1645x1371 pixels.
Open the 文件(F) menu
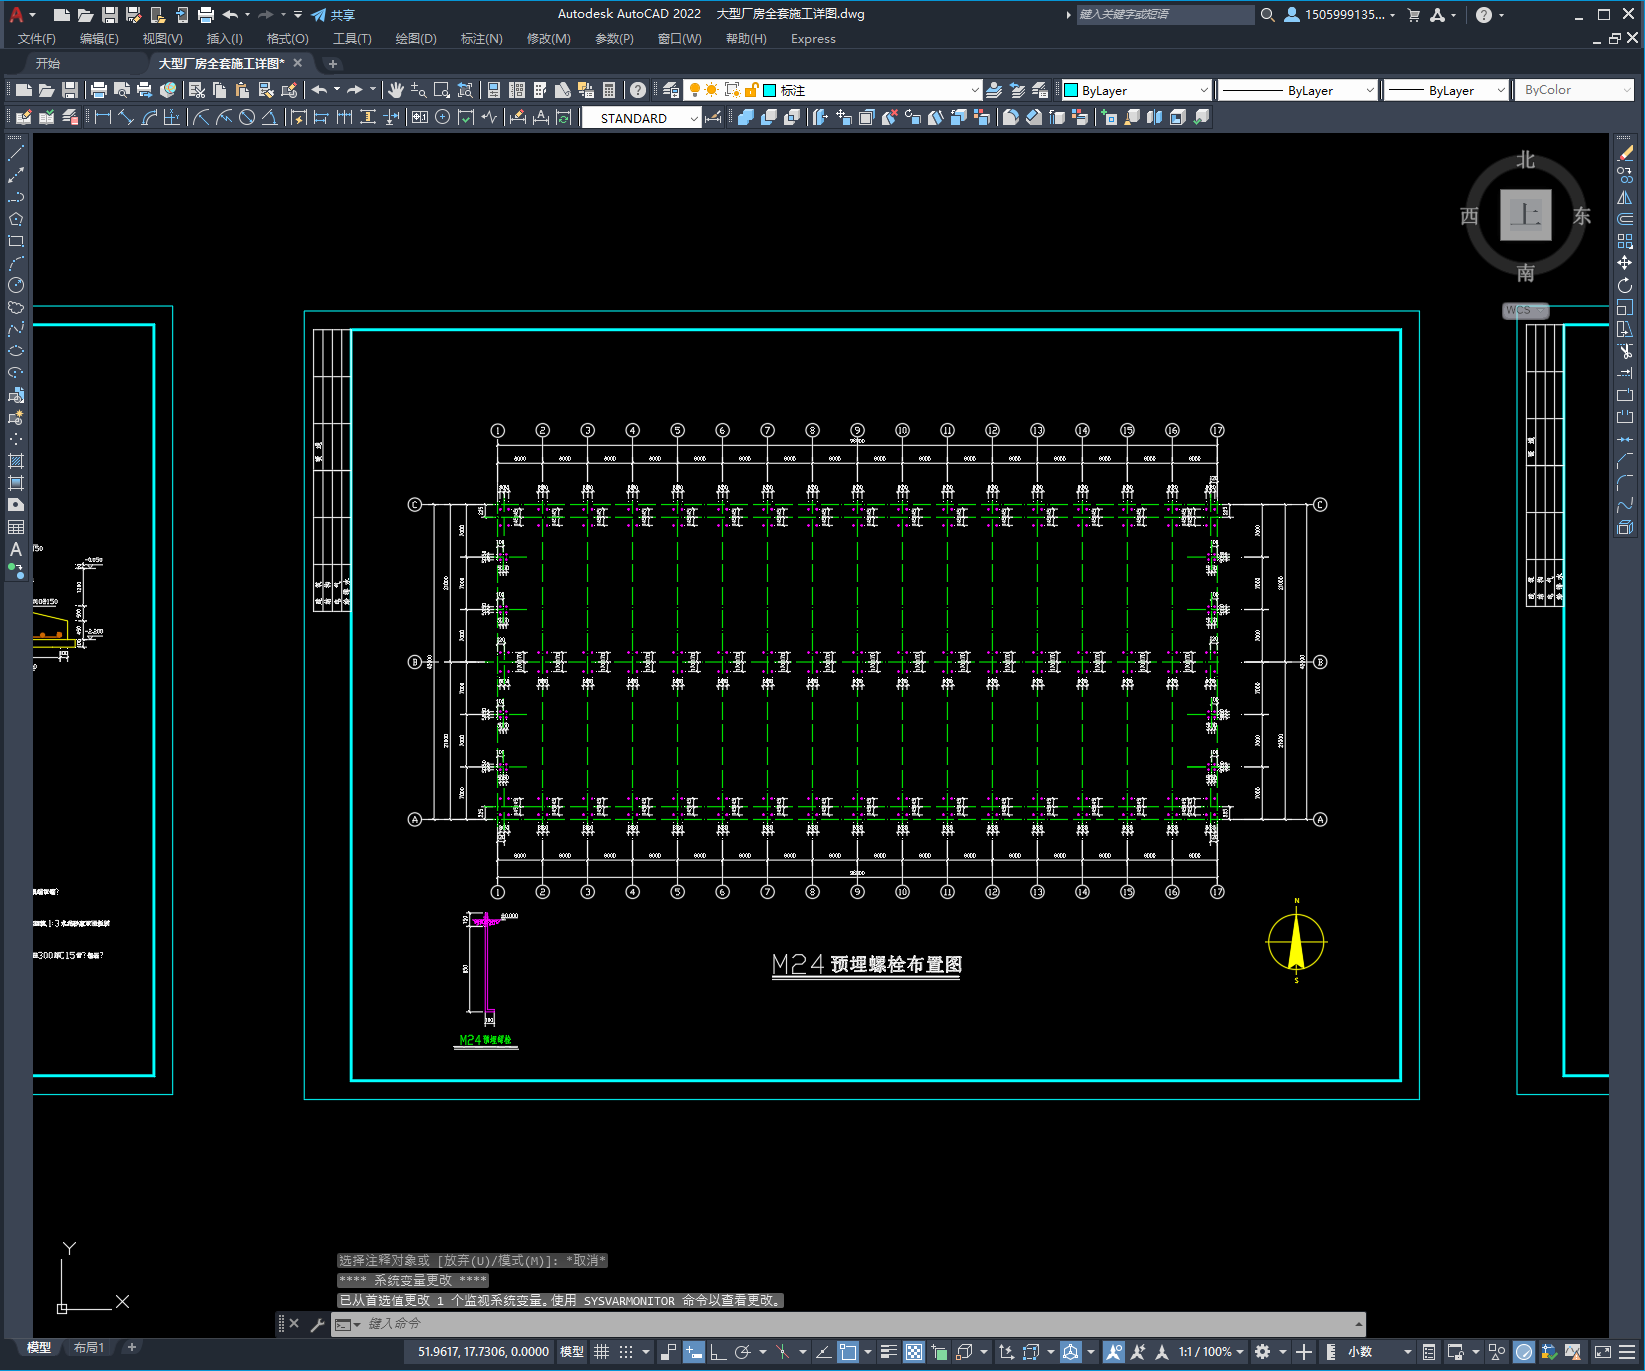(x=37, y=39)
